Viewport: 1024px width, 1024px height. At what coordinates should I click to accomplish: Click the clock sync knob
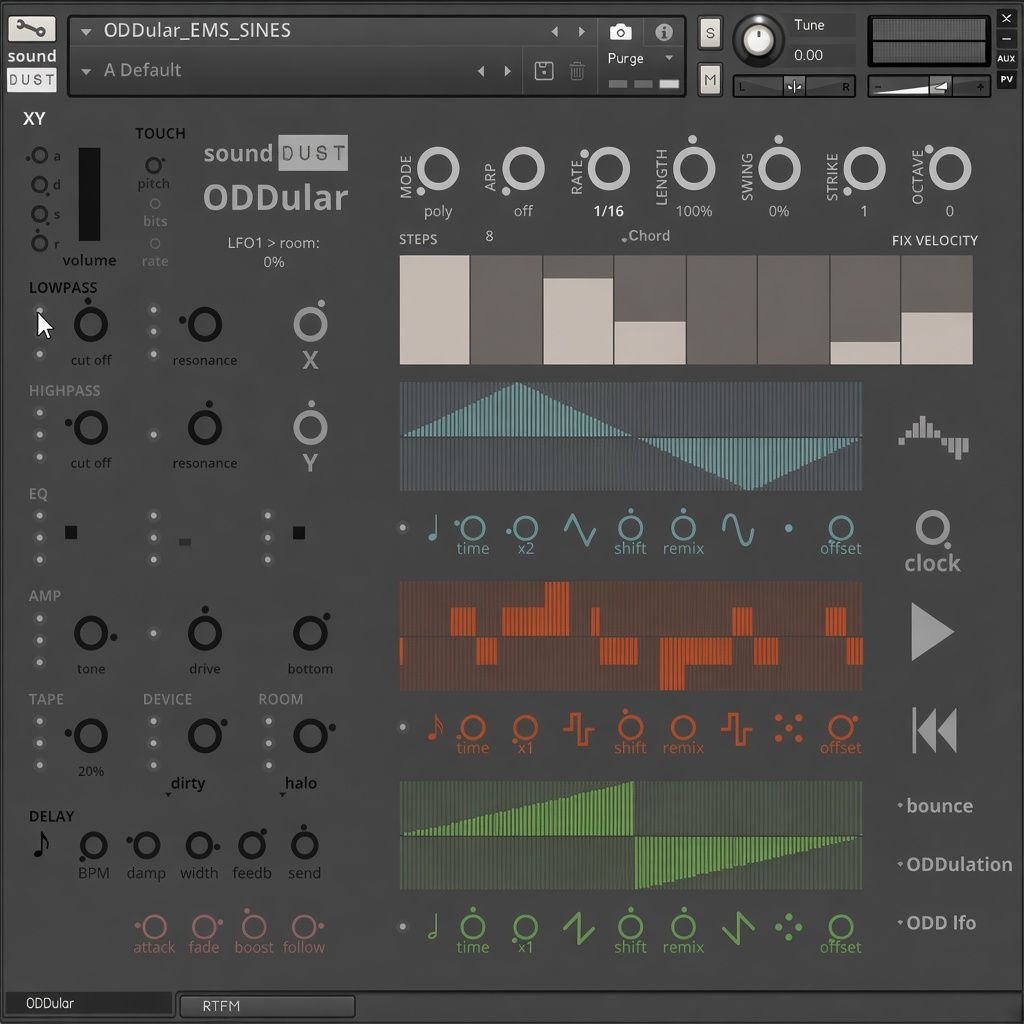pyautogui.click(x=933, y=528)
